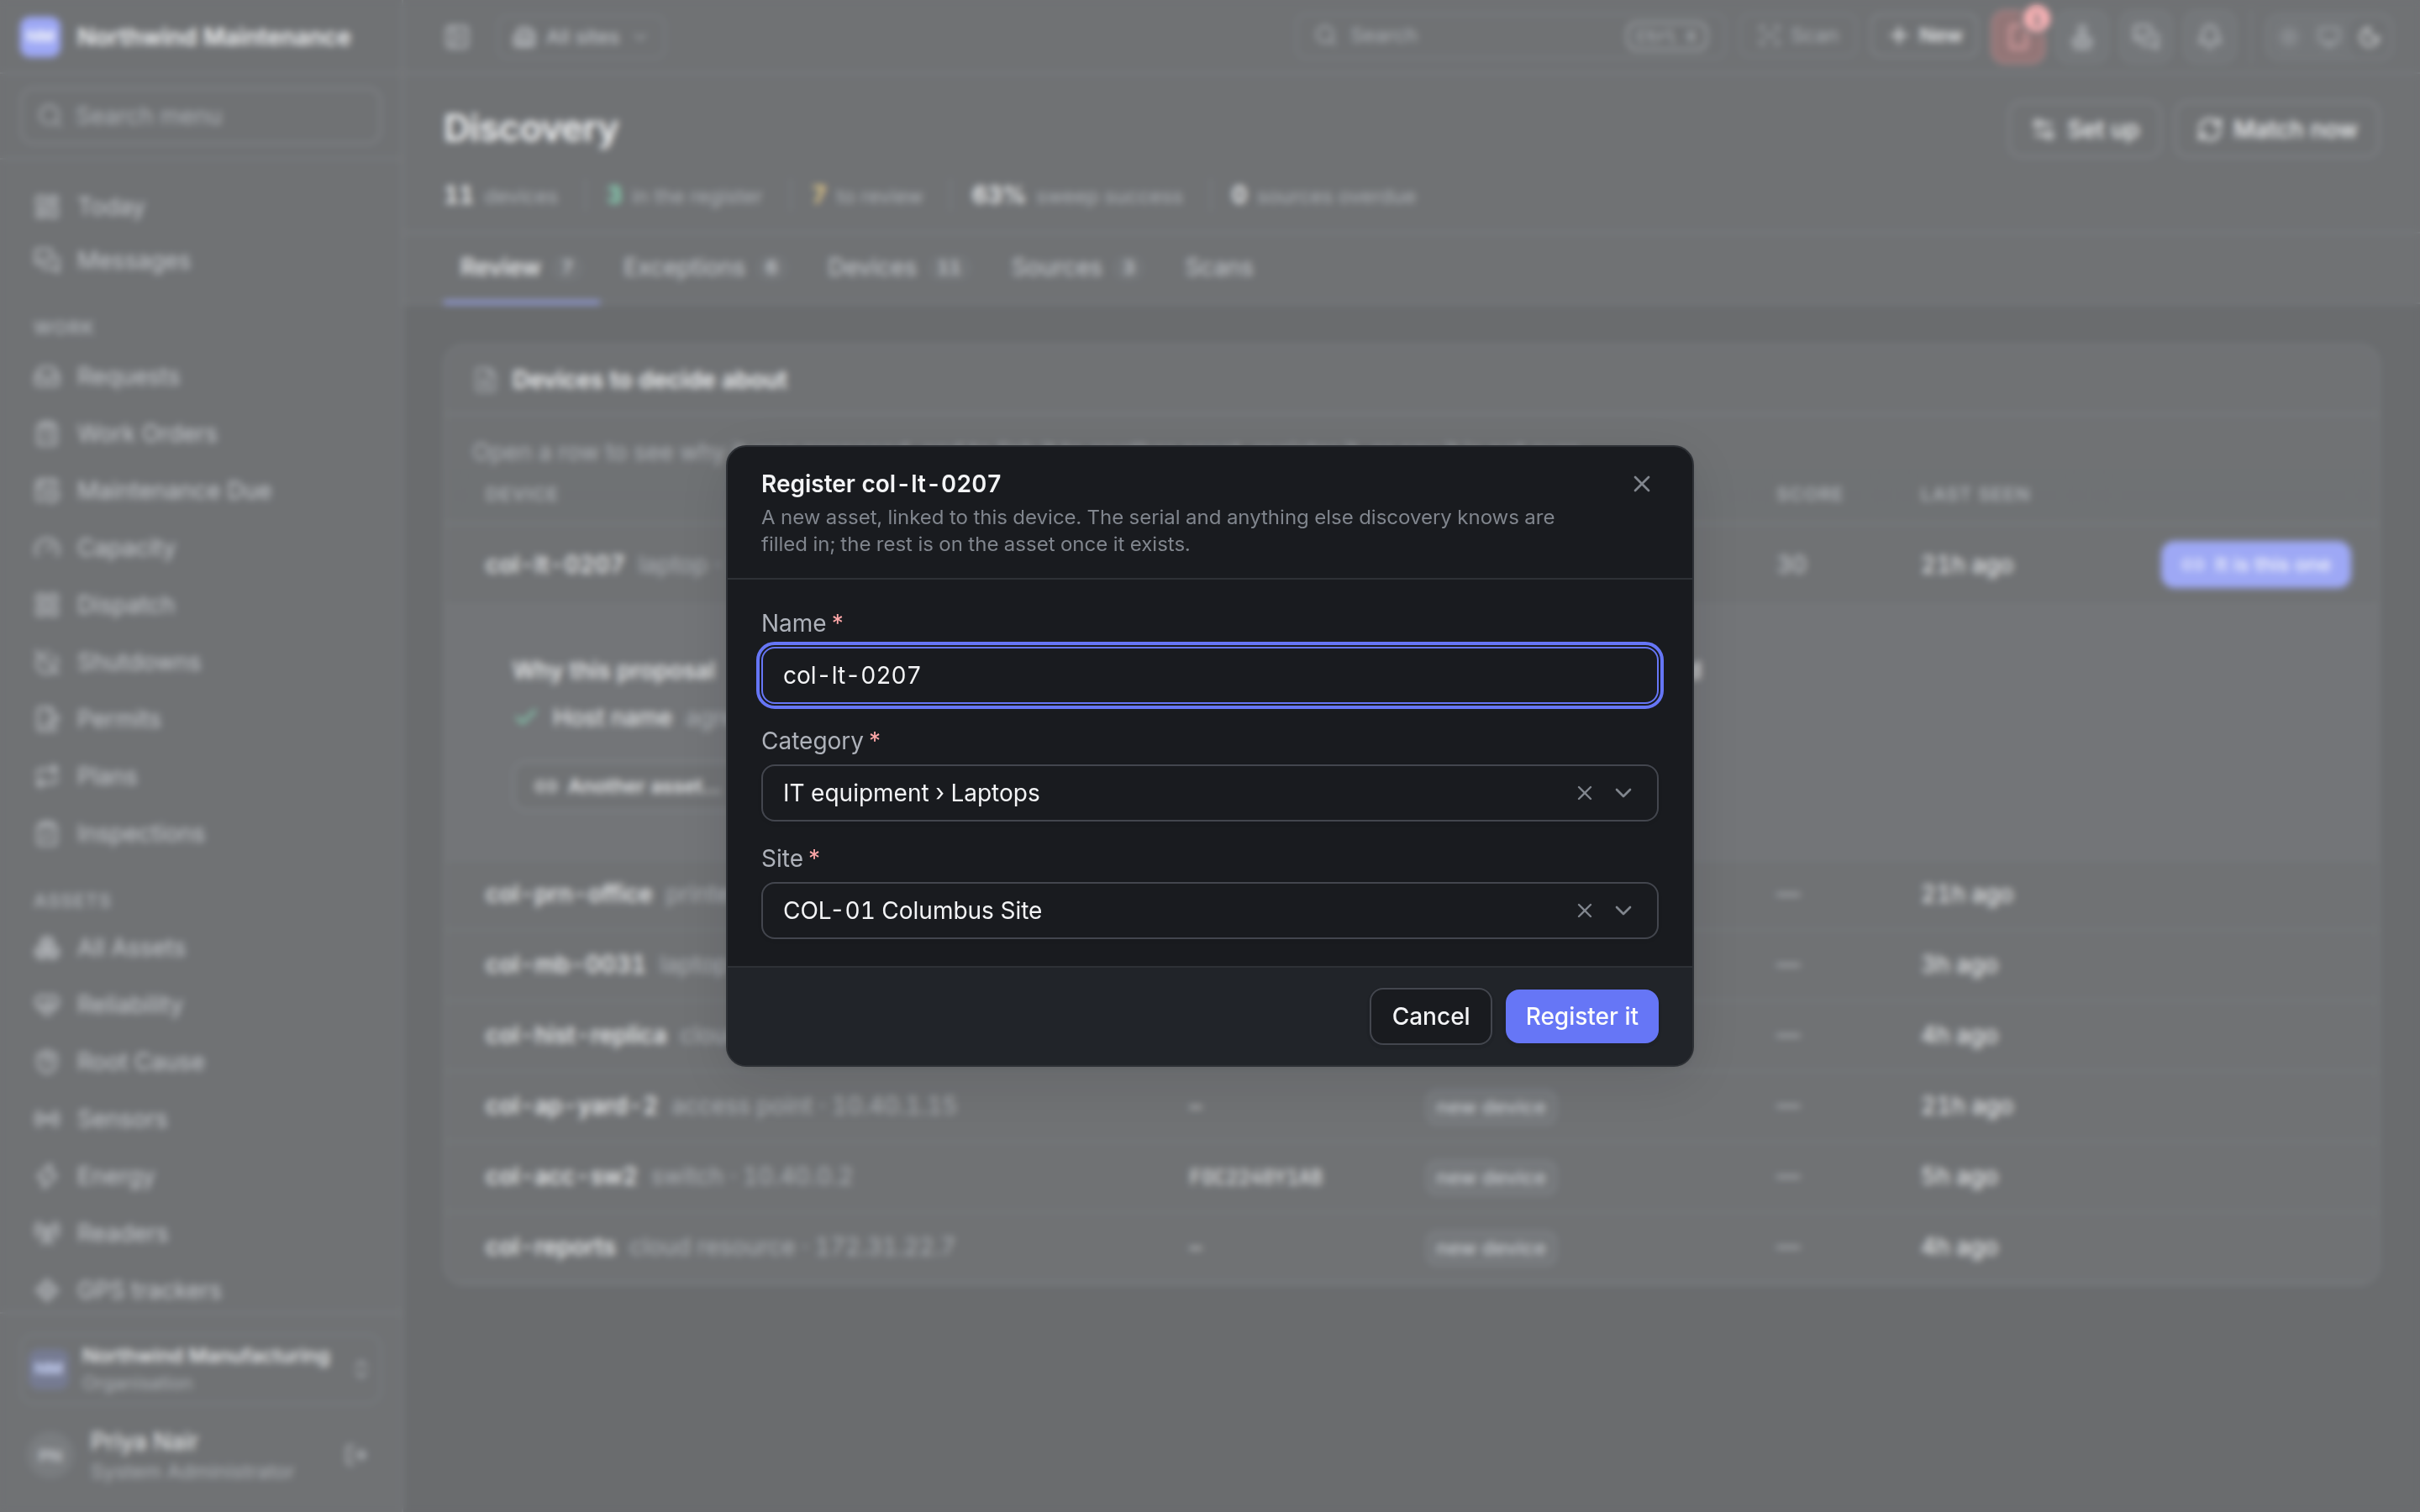This screenshot has width=2420, height=1512.
Task: Switch to the Devices tab
Action: (x=894, y=267)
